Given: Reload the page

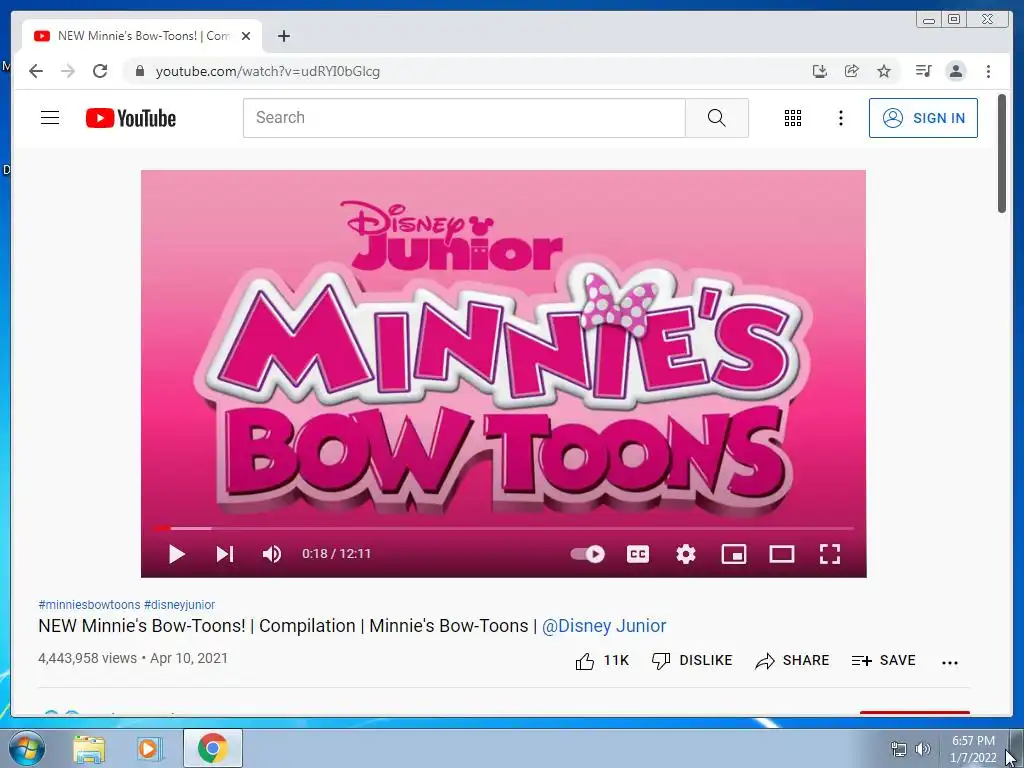Looking at the screenshot, I should [x=100, y=71].
